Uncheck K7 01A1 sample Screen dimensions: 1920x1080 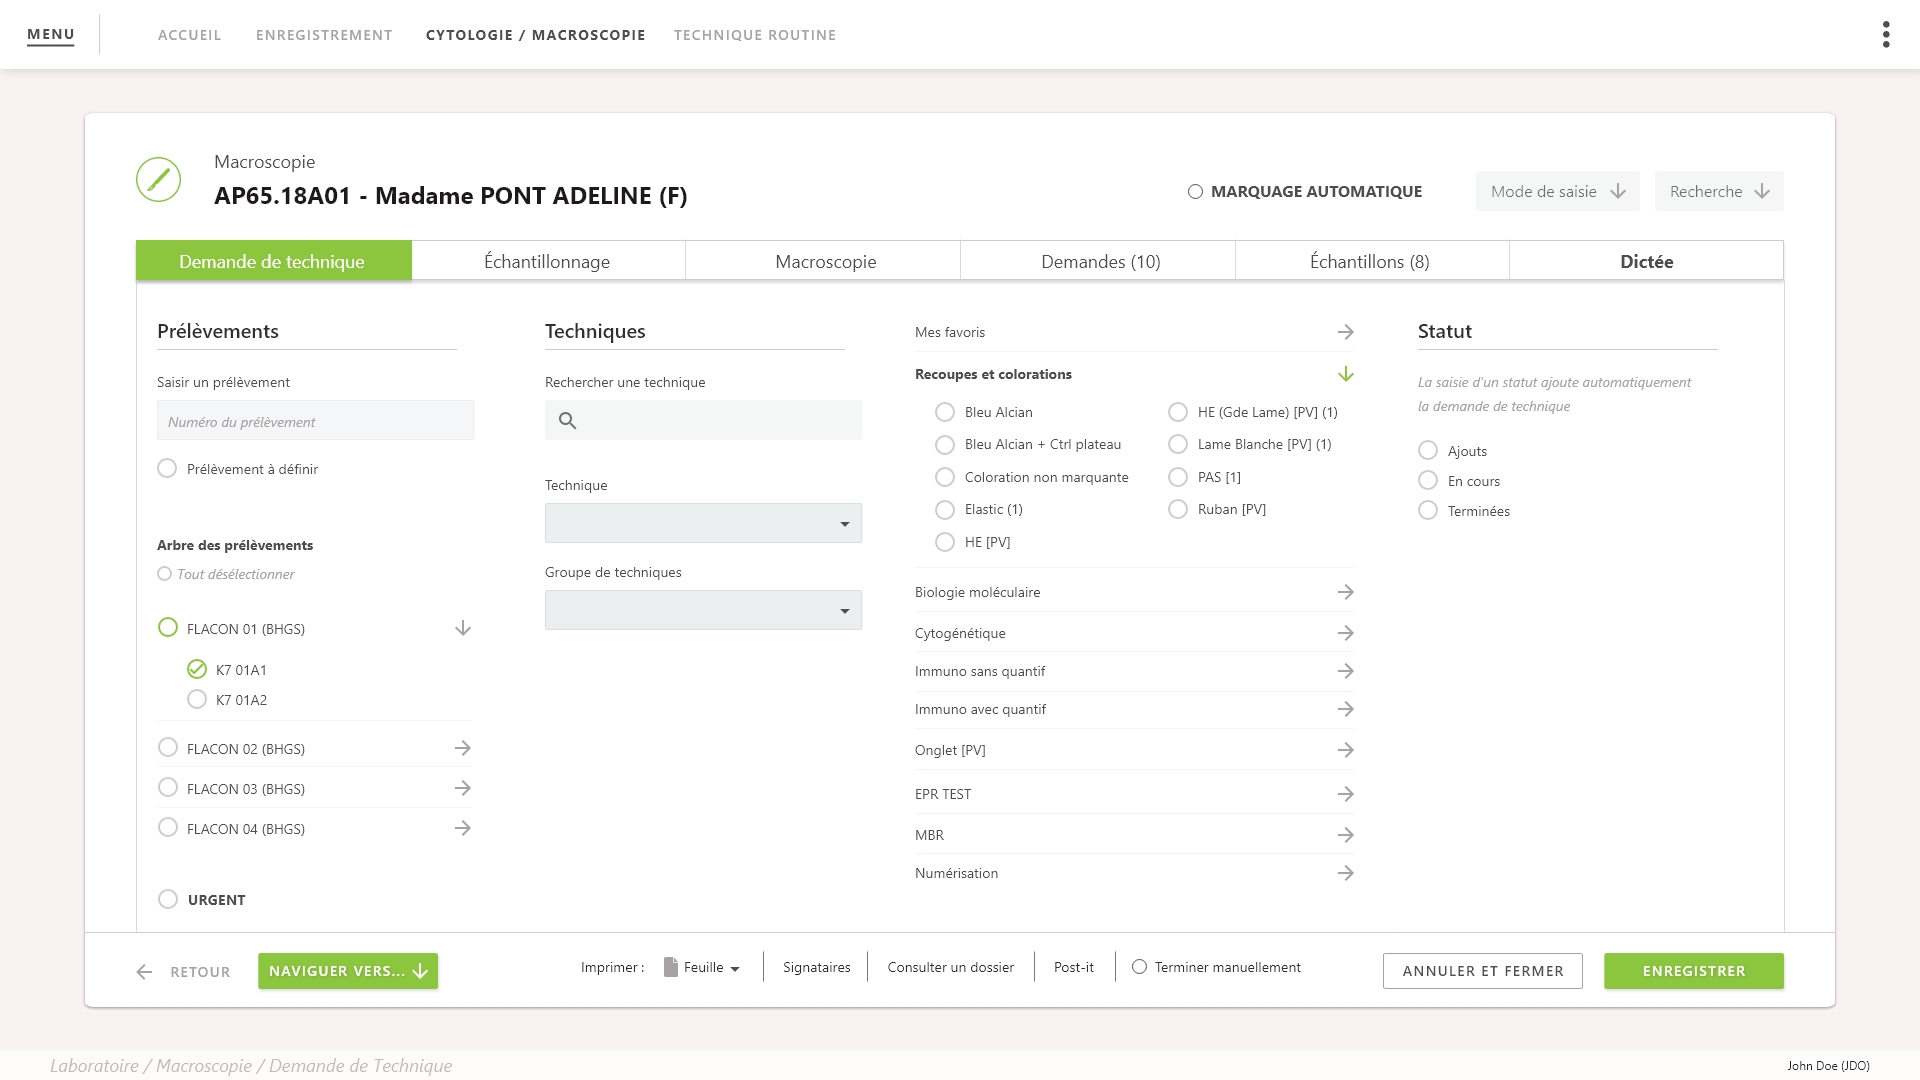click(x=197, y=669)
